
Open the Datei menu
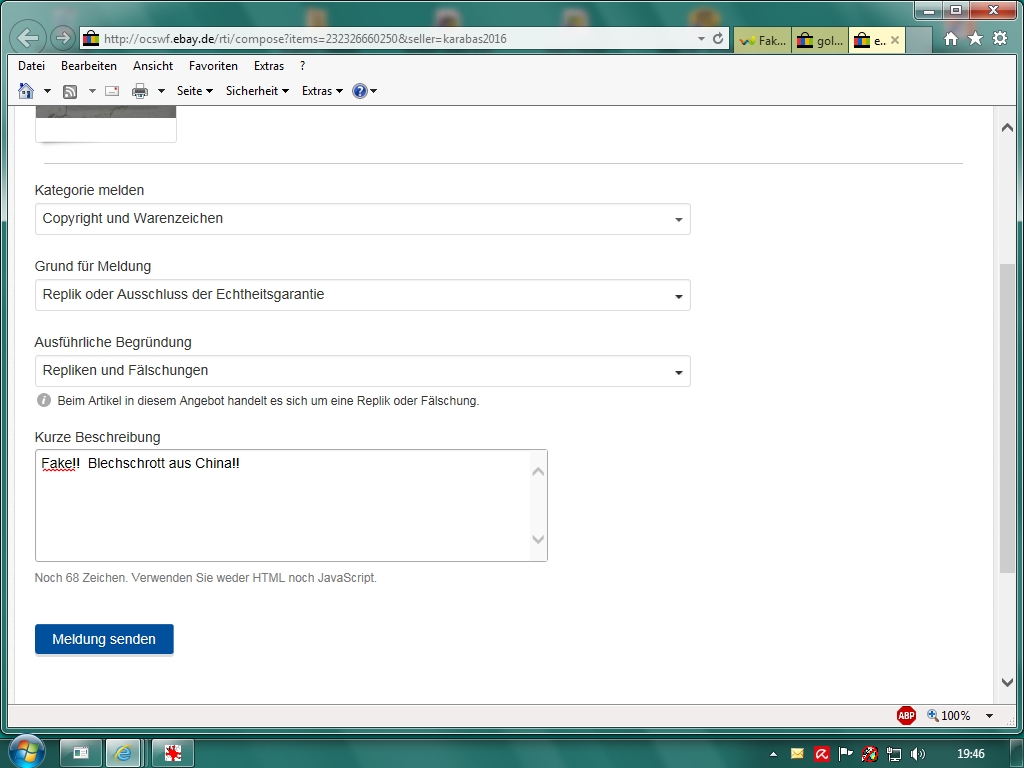coord(31,66)
